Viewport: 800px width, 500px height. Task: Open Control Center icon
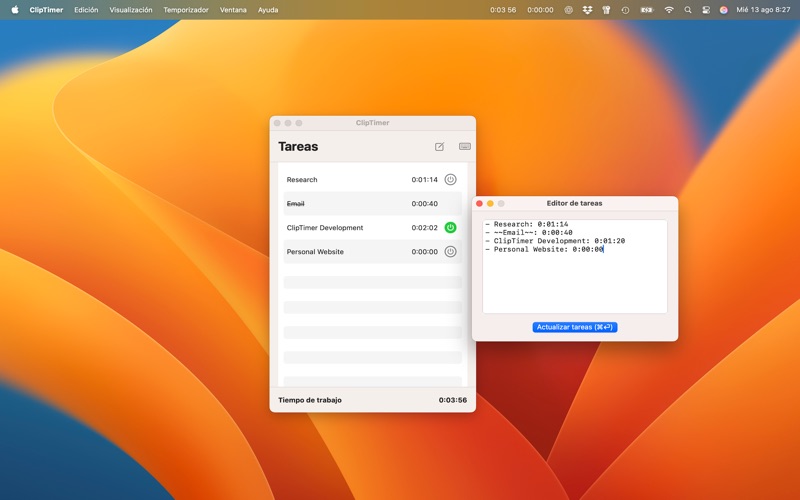pos(706,10)
